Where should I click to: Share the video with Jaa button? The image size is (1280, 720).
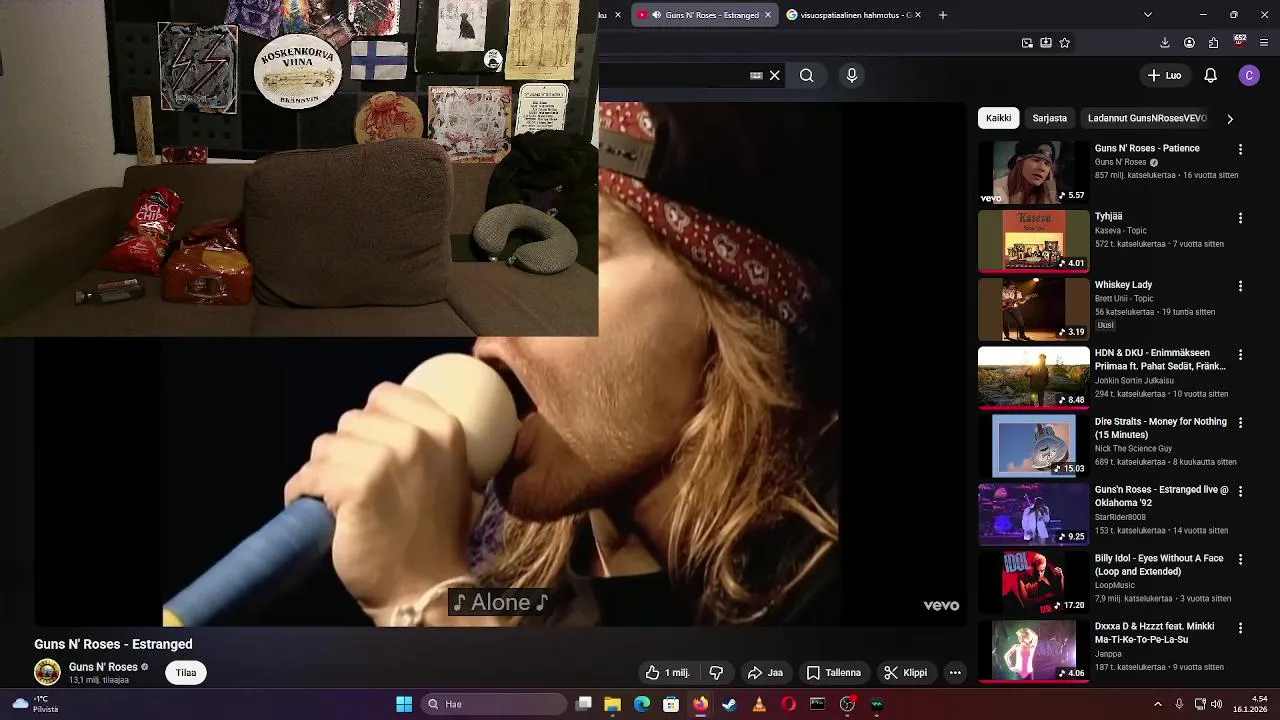(765, 673)
